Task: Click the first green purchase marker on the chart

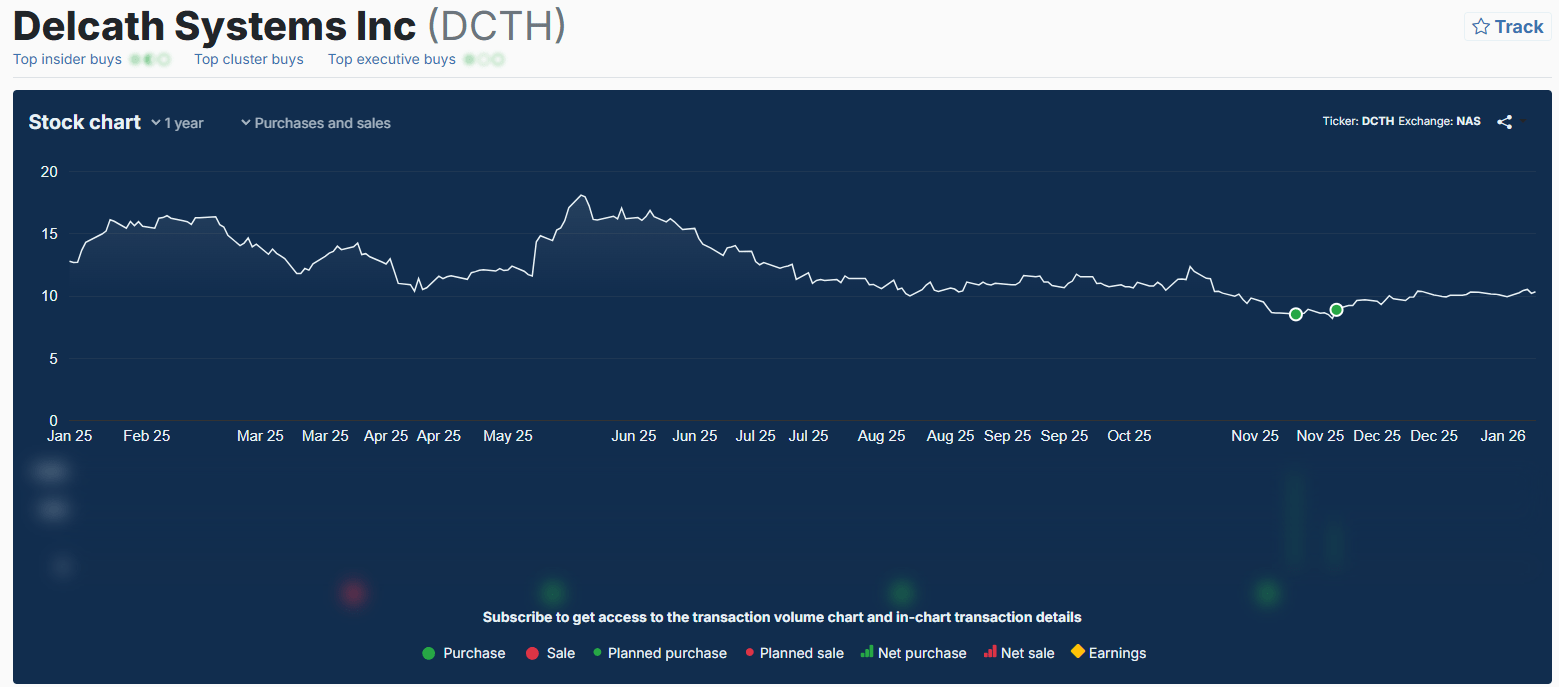Action: (1296, 314)
